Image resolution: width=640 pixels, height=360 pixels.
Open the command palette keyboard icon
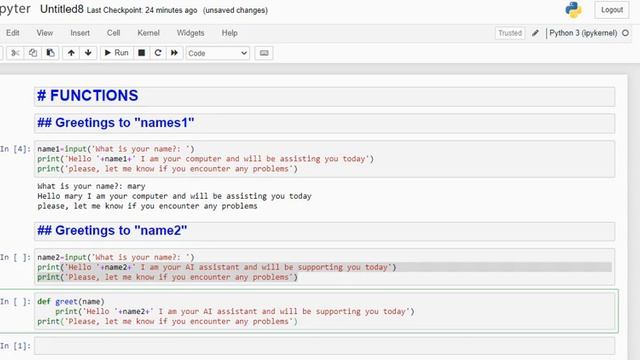264,53
